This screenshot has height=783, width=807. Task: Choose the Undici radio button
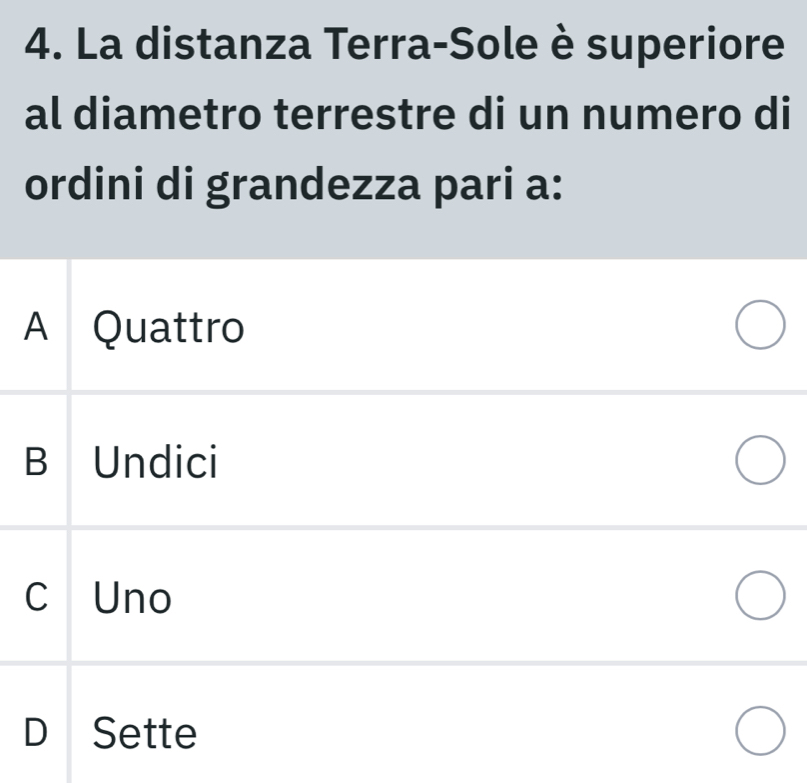pos(760,464)
